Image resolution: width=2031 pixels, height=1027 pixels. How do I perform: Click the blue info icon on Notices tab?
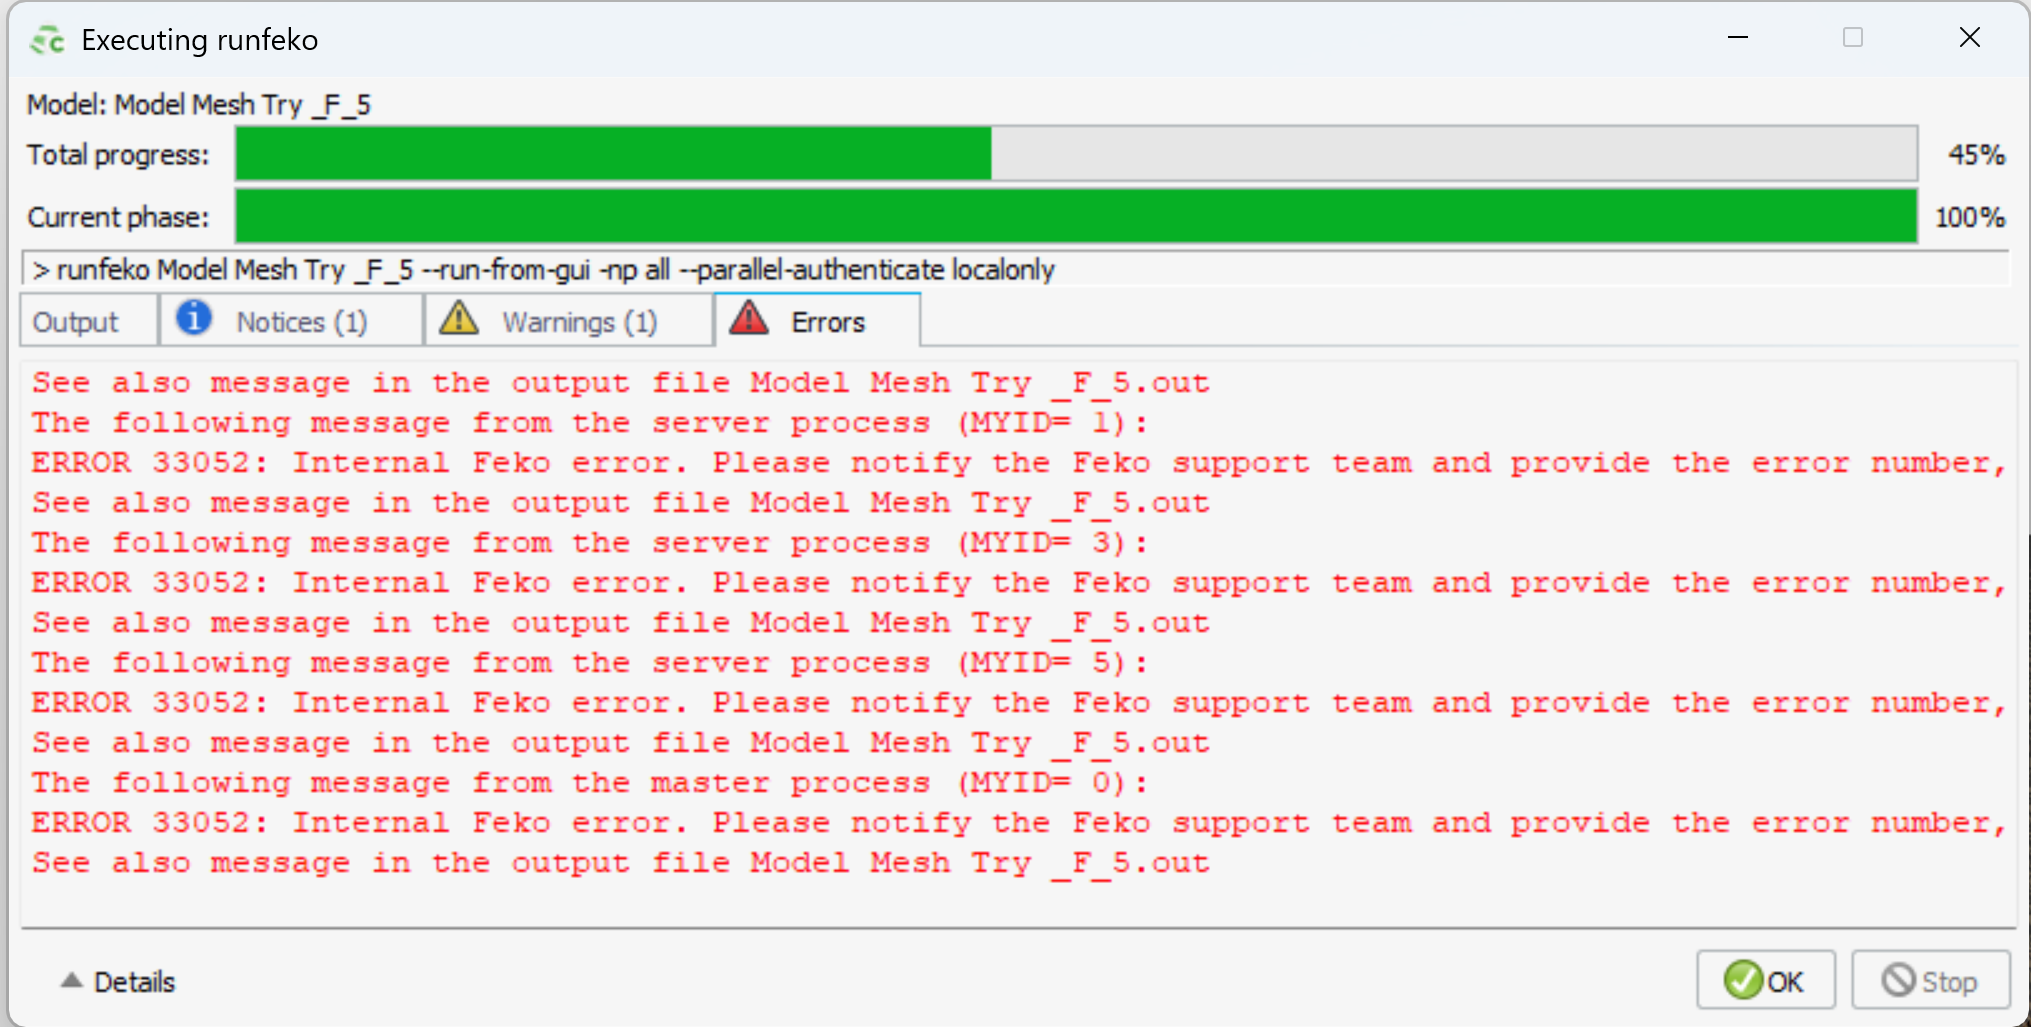click(x=194, y=318)
